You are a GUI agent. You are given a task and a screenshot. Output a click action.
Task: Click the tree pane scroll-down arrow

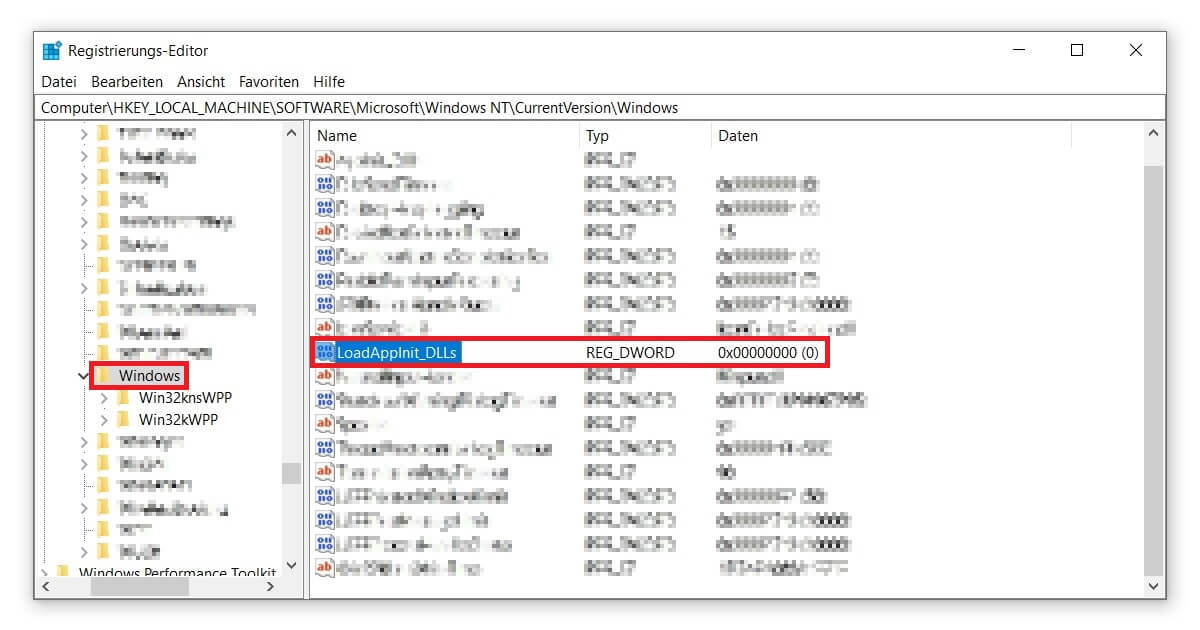click(x=291, y=566)
